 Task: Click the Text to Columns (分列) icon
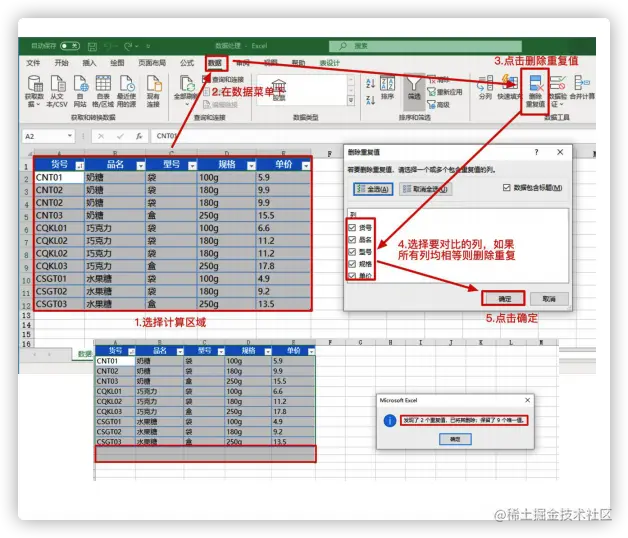click(x=485, y=83)
